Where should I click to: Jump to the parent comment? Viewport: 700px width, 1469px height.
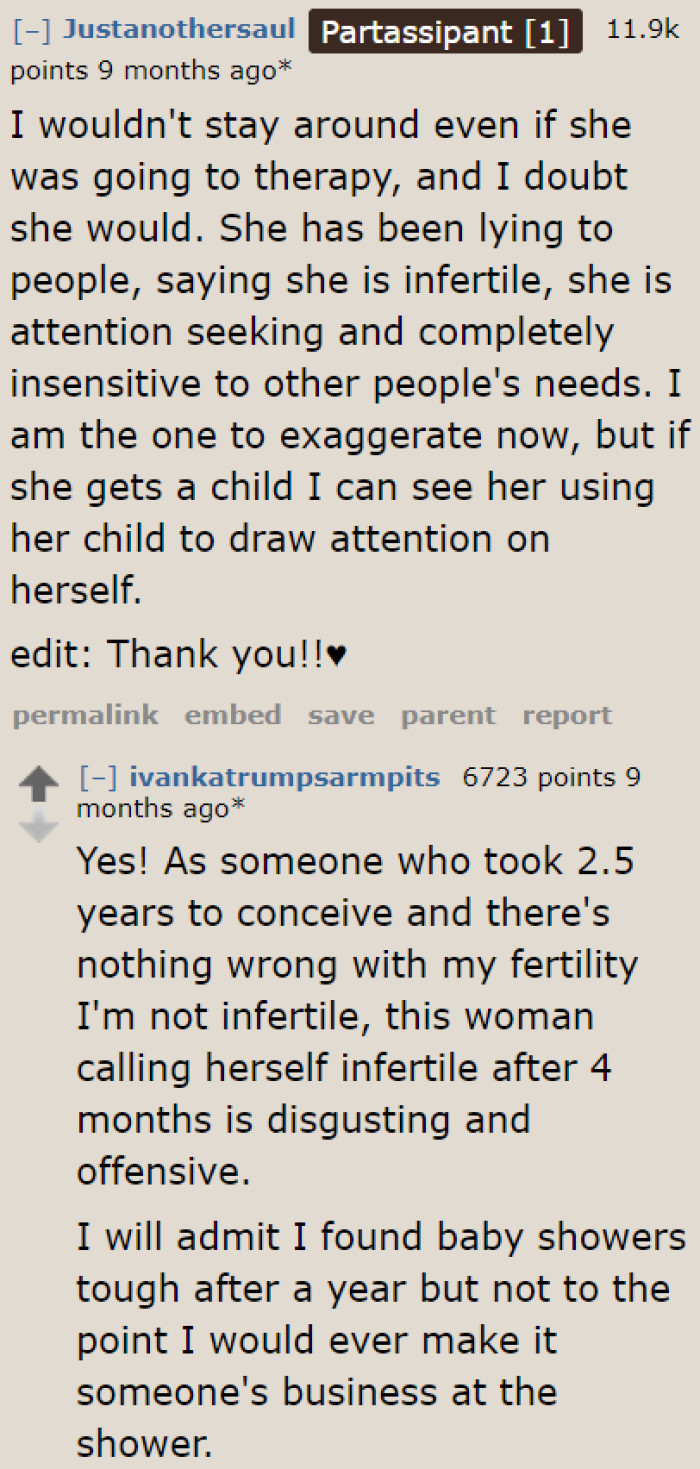tap(448, 715)
